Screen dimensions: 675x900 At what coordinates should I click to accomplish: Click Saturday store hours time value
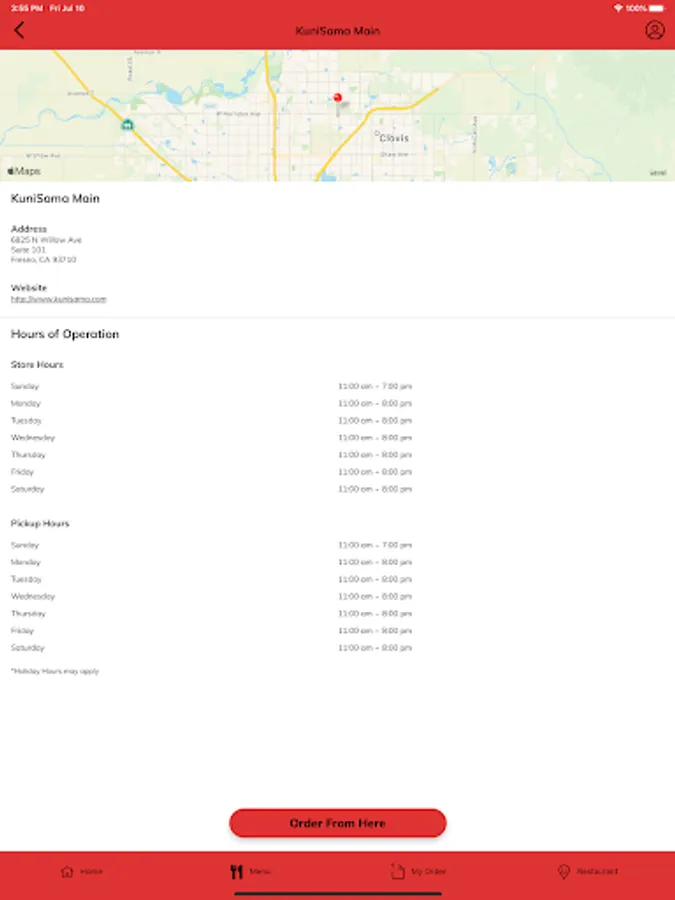click(375, 489)
